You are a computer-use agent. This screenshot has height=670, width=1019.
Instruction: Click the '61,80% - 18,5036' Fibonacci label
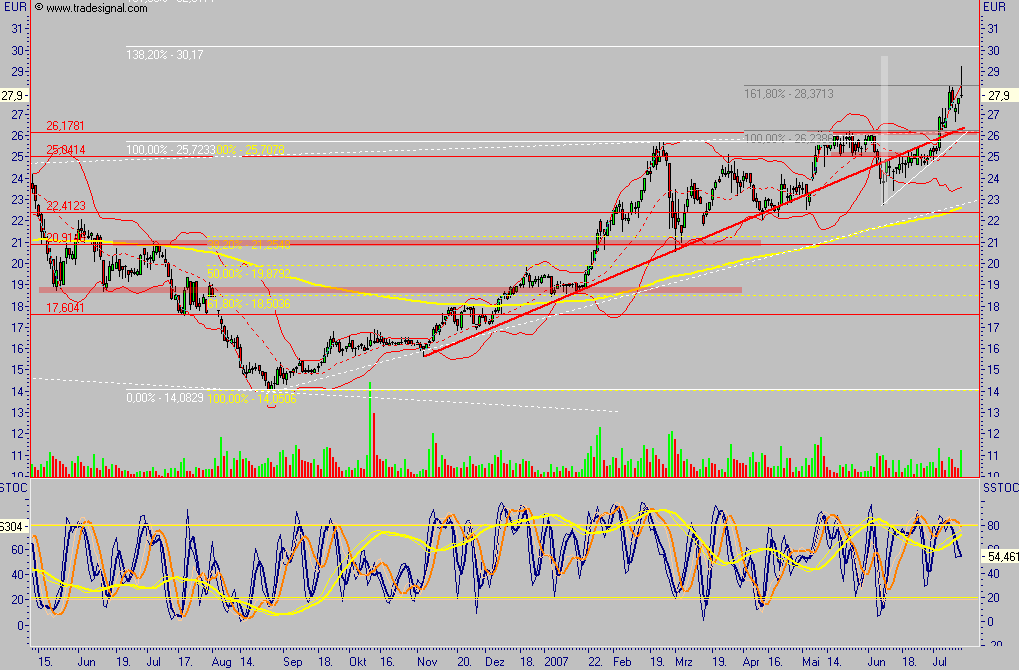coord(249,303)
